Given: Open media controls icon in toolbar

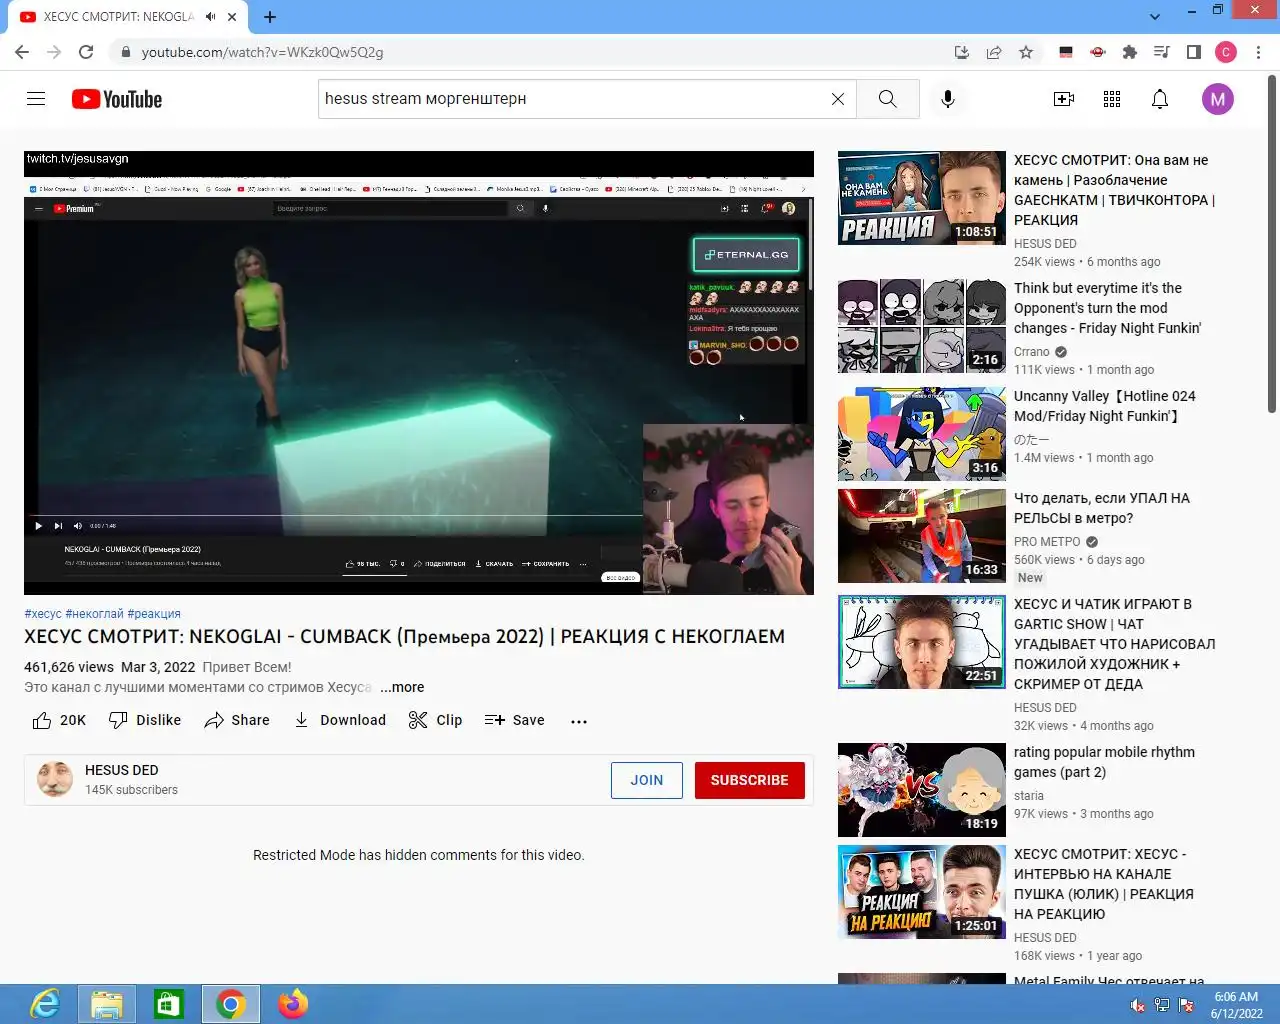Looking at the screenshot, I should 1161,52.
